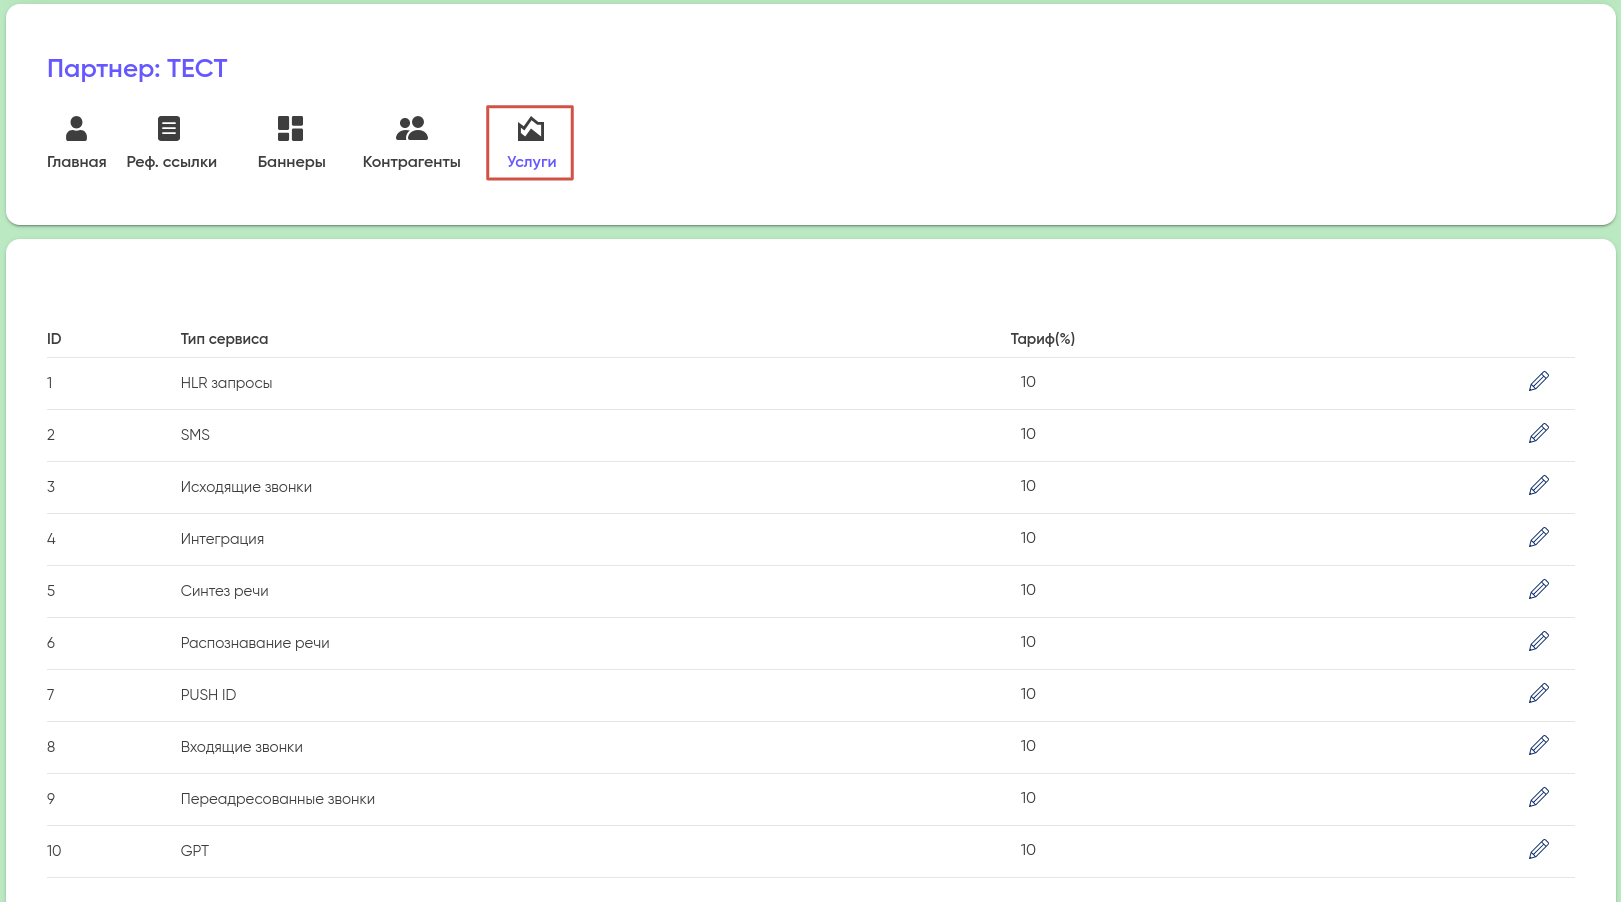Edit Распознавание речи row with pencil
Screen dimensions: 1621x902
click(1538, 641)
